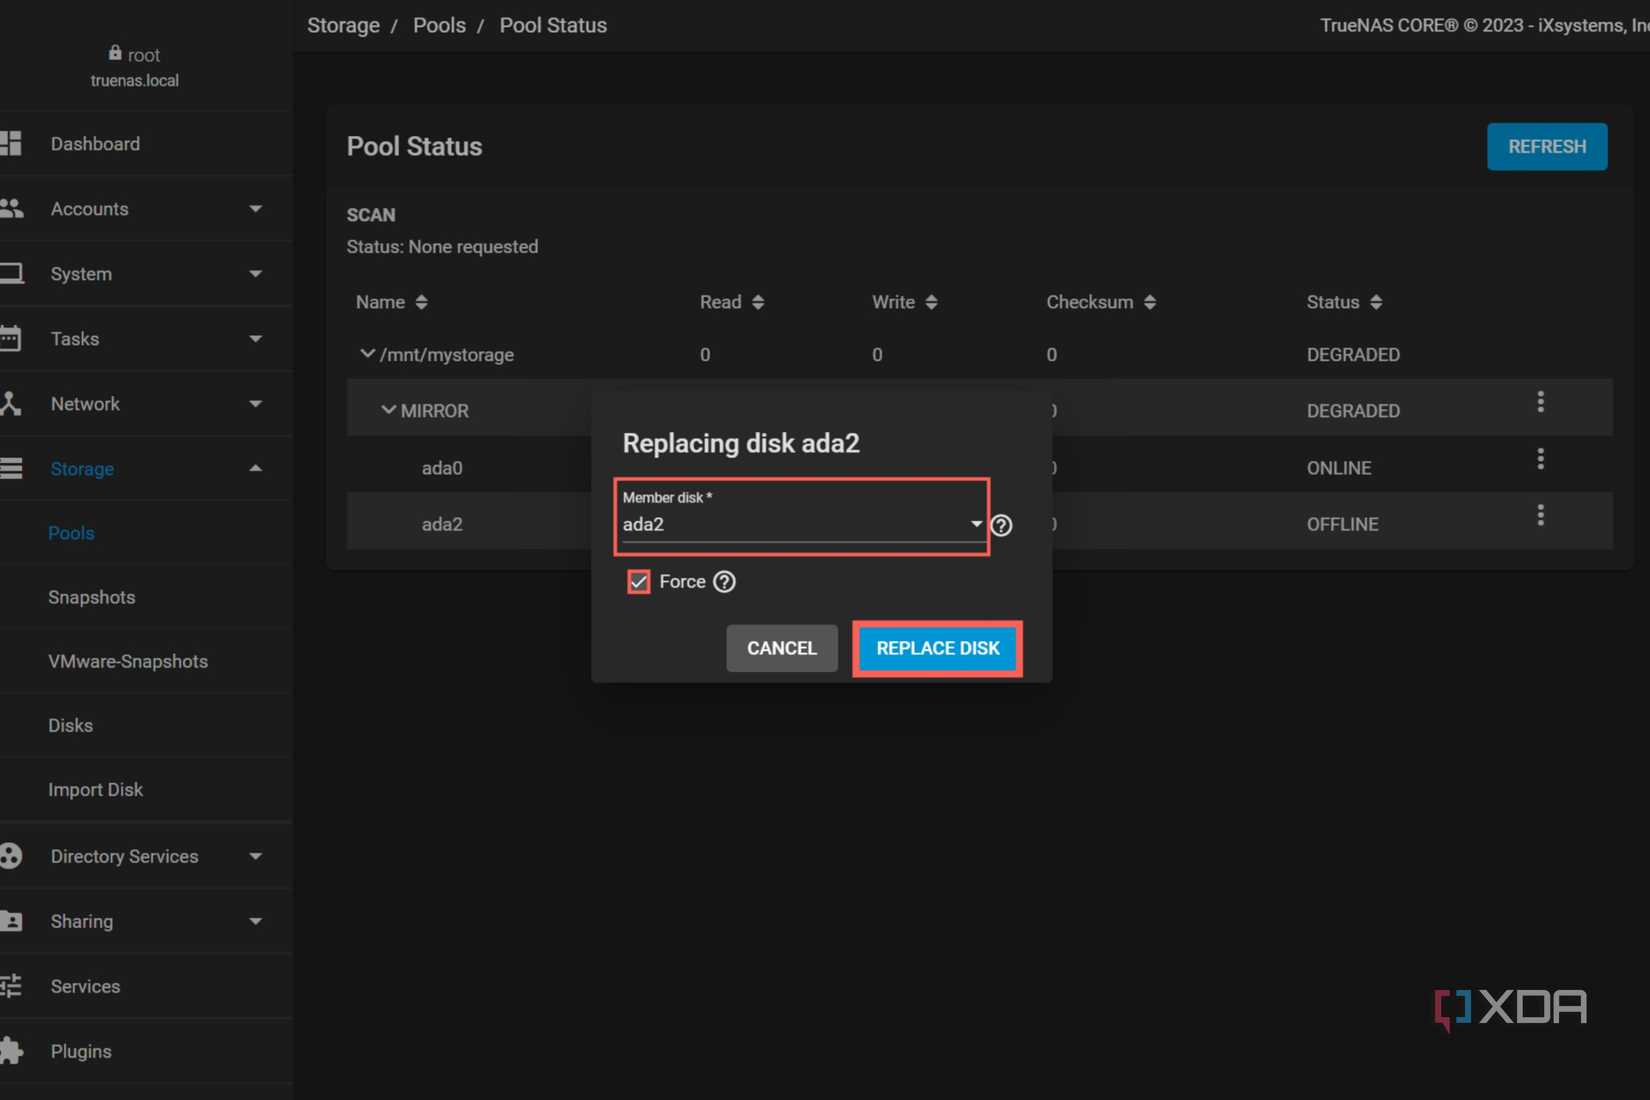Expand the Network menu arrow
The width and height of the screenshot is (1650, 1100).
[x=256, y=404]
